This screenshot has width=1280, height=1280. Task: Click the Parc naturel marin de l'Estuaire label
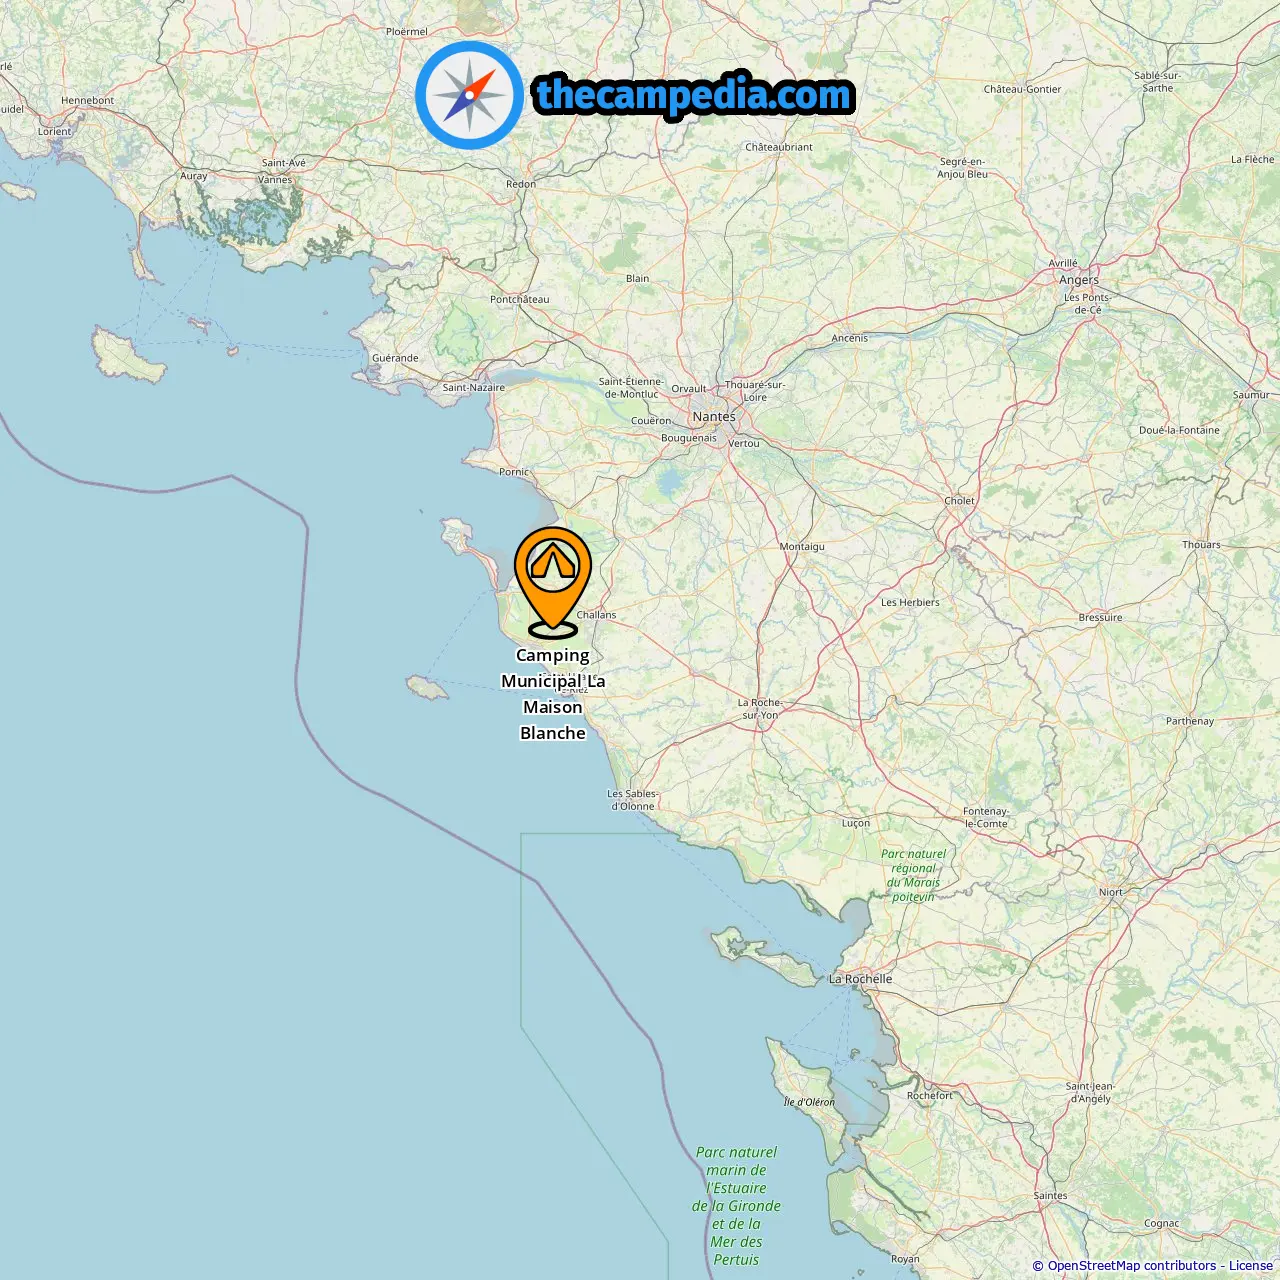point(737,1206)
